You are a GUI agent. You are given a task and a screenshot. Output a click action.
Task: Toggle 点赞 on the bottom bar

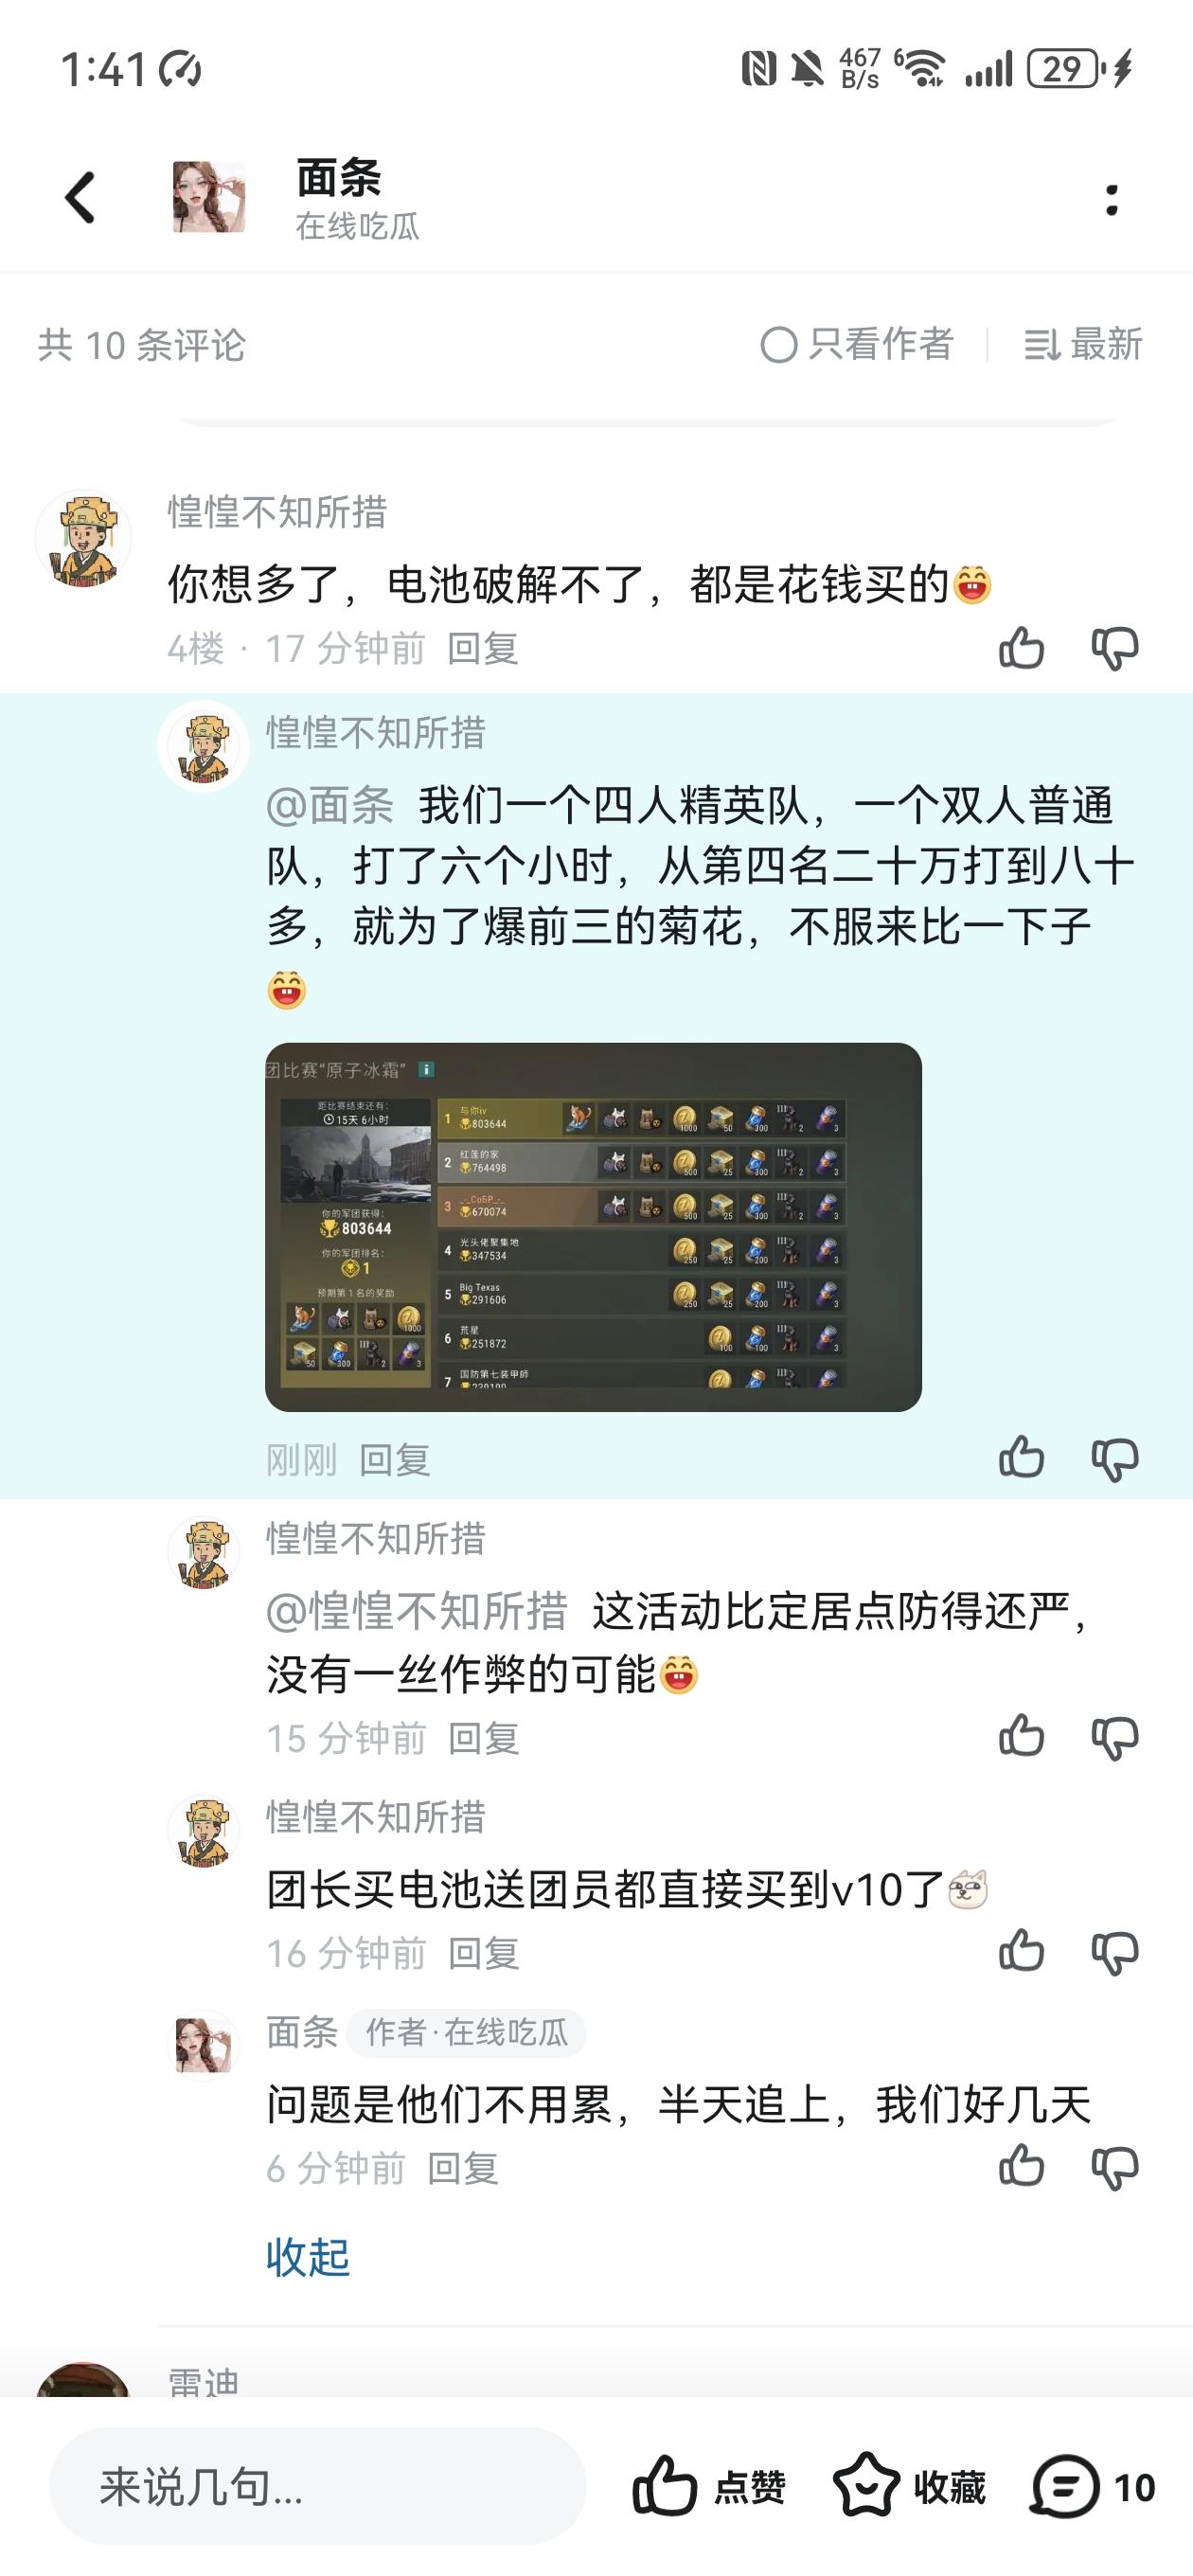tap(709, 2486)
